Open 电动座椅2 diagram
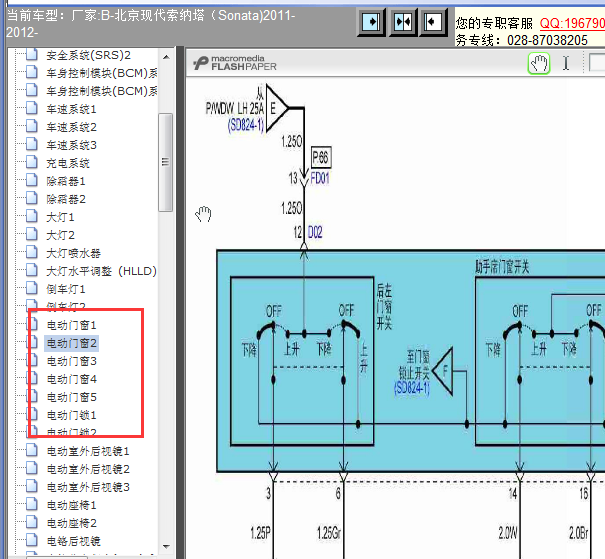Screen dimensions: 605x559 (71, 524)
